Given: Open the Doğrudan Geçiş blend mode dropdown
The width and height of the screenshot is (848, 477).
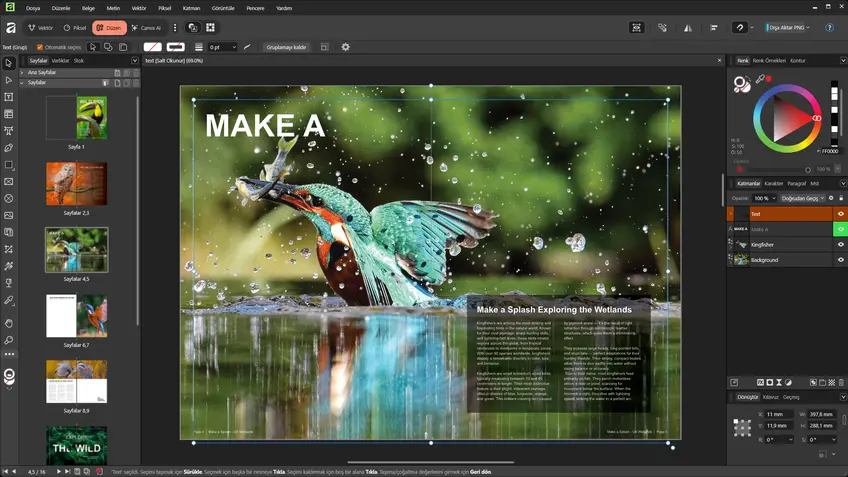Looking at the screenshot, I should coord(803,198).
